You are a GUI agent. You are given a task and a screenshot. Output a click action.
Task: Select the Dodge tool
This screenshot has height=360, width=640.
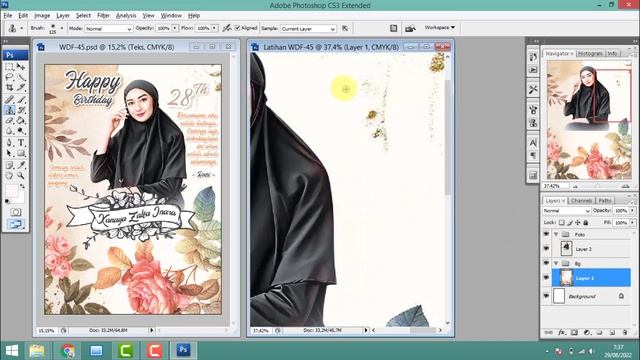click(x=21, y=131)
